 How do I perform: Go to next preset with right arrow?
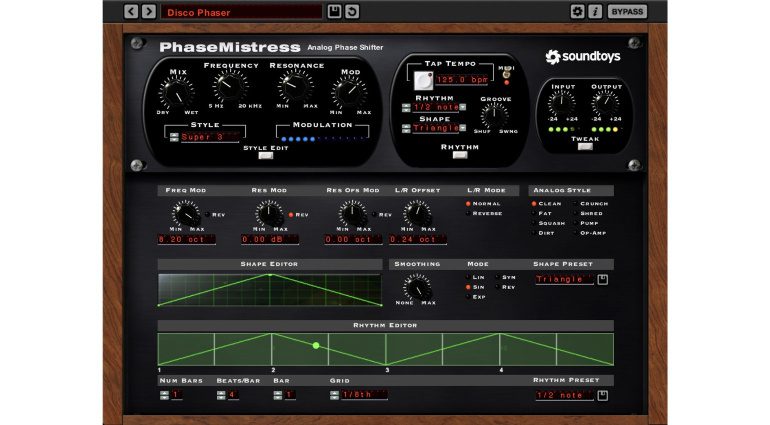[x=149, y=11]
